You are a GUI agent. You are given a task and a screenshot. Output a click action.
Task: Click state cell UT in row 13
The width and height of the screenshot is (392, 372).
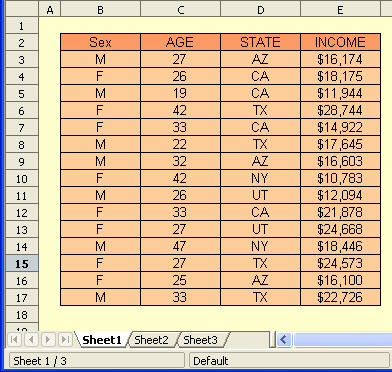click(260, 229)
